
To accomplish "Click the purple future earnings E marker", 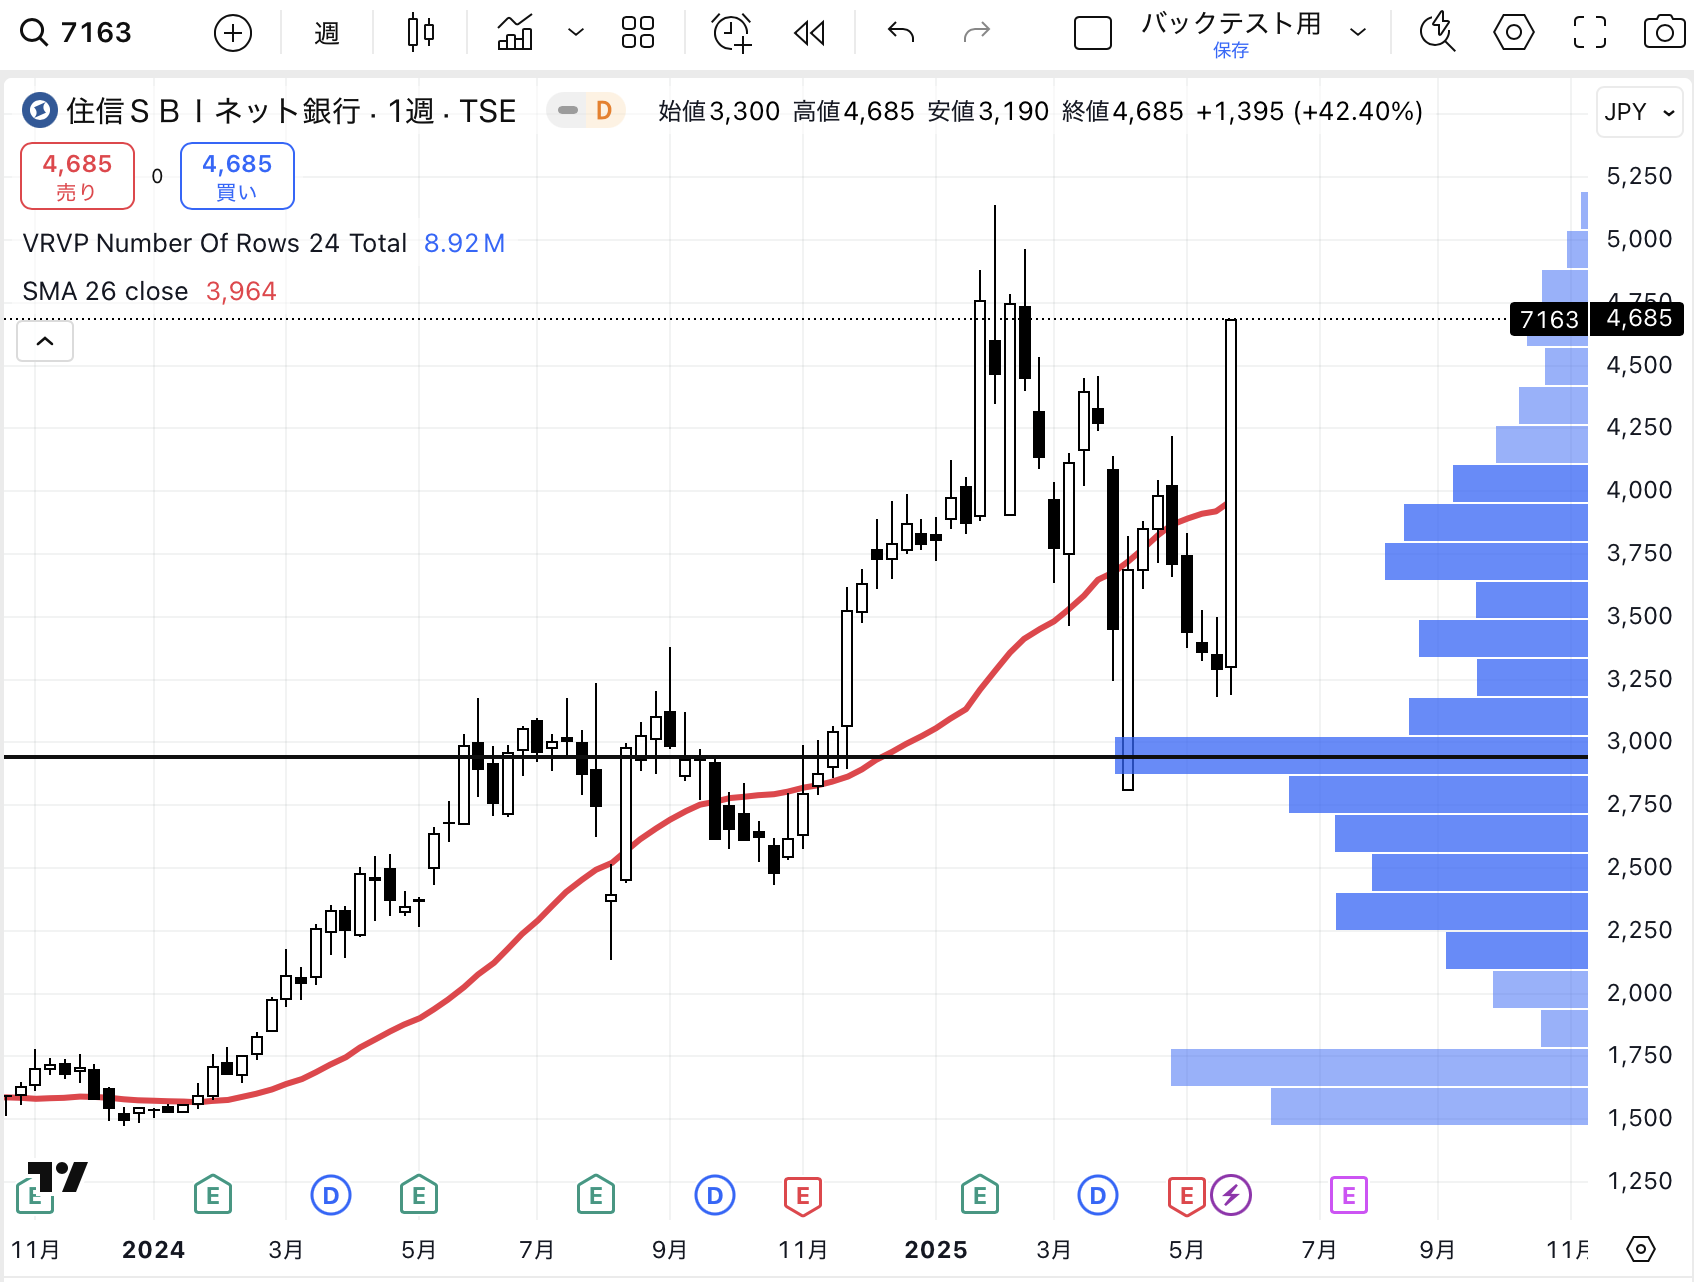I will (x=1349, y=1195).
